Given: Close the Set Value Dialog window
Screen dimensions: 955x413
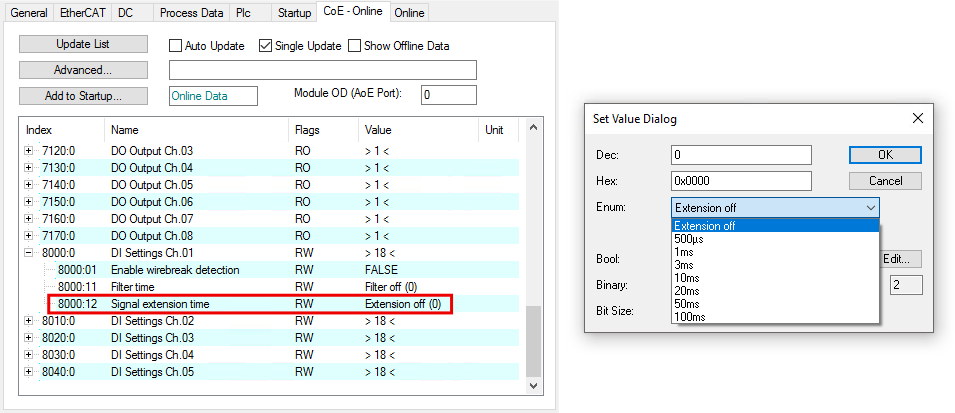Looking at the screenshot, I should tap(918, 118).
